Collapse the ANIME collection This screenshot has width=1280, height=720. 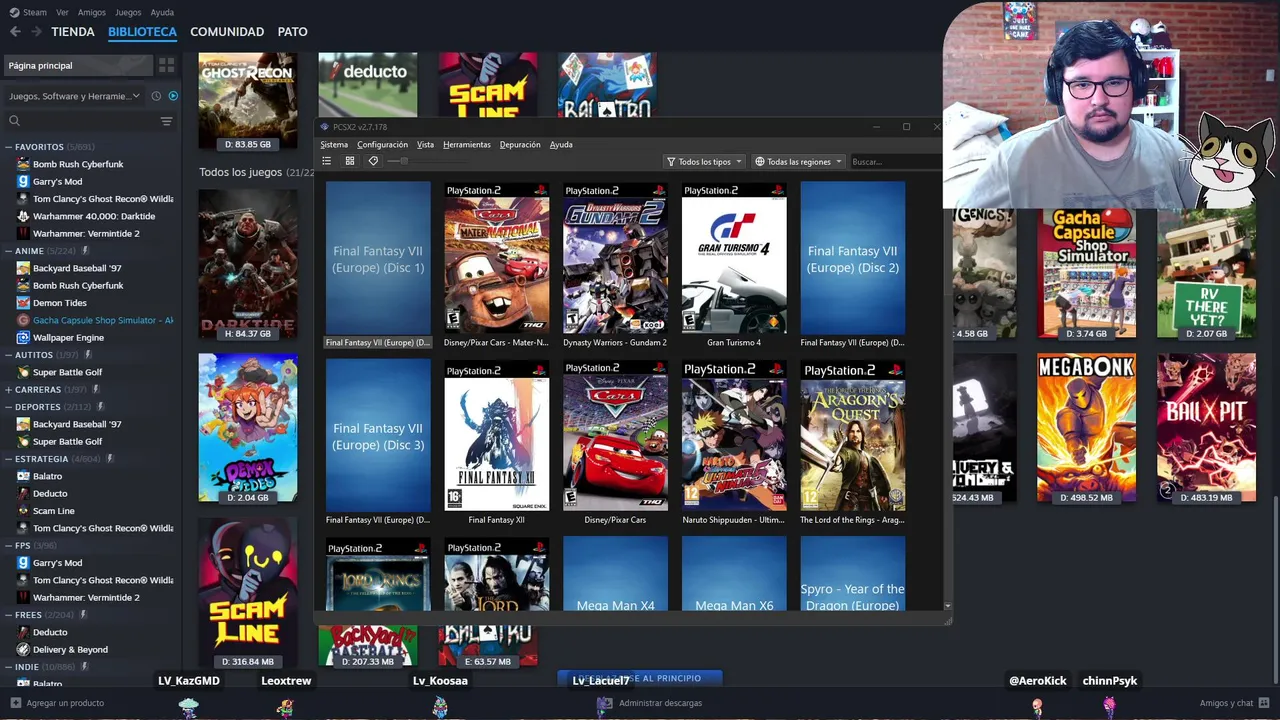tap(8, 251)
